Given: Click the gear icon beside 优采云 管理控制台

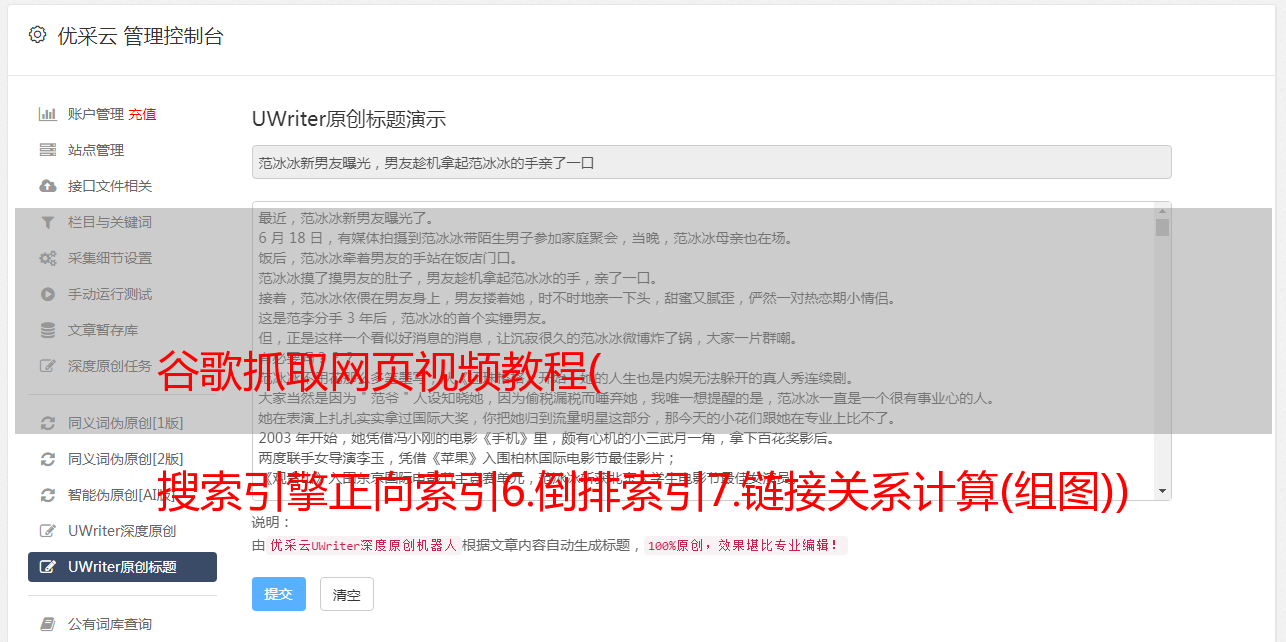Looking at the screenshot, I should pos(37,35).
